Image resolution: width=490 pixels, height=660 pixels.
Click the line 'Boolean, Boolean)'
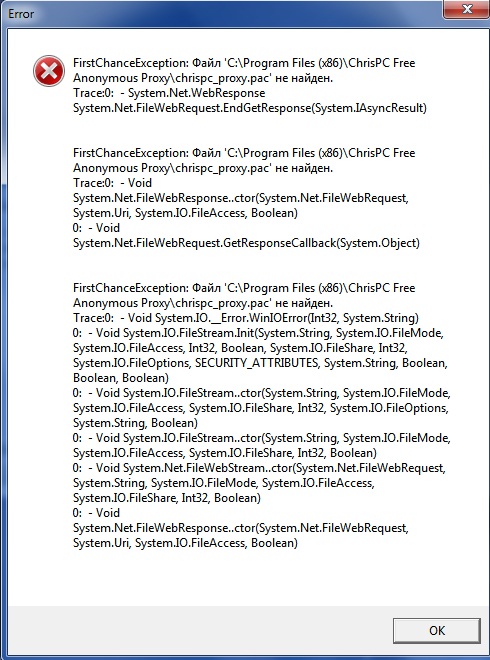pyautogui.click(x=121, y=378)
